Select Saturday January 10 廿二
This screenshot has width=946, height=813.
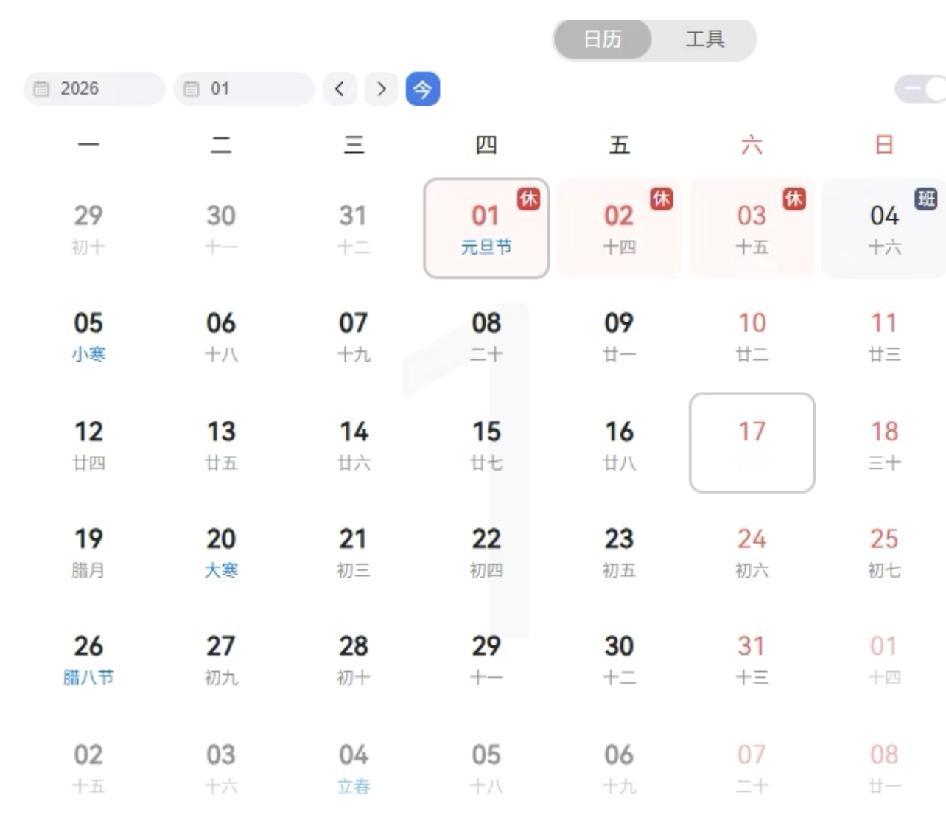click(x=752, y=336)
